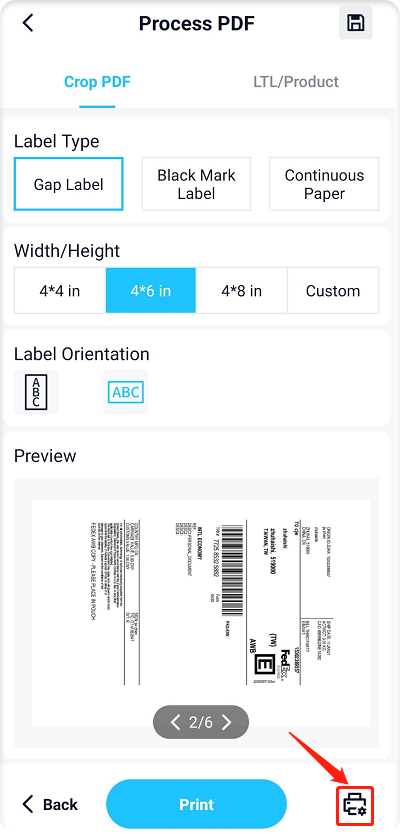
Task: Go to next preview page arrow
Action: click(226, 722)
